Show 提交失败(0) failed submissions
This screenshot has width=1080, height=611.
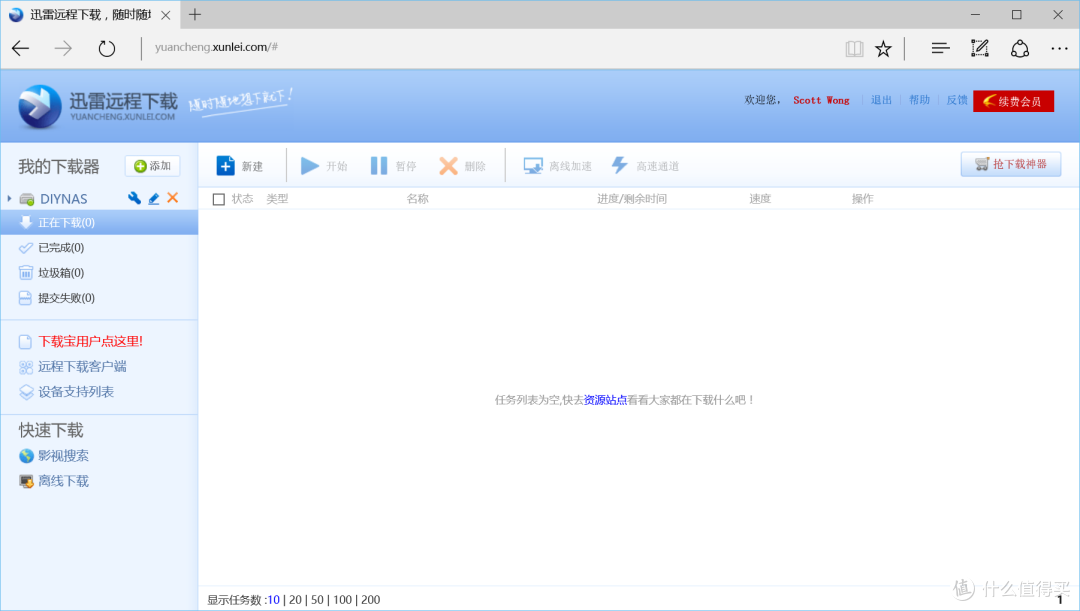[66, 298]
